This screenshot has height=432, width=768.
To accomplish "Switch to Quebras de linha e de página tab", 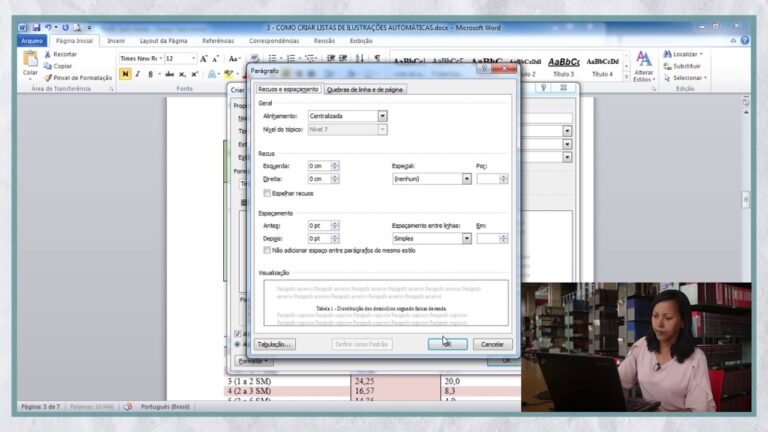I will click(364, 90).
